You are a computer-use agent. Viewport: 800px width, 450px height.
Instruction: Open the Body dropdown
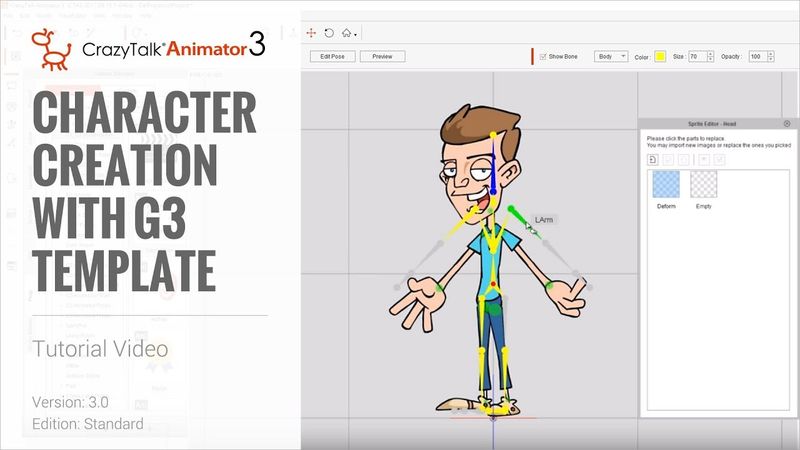click(611, 57)
